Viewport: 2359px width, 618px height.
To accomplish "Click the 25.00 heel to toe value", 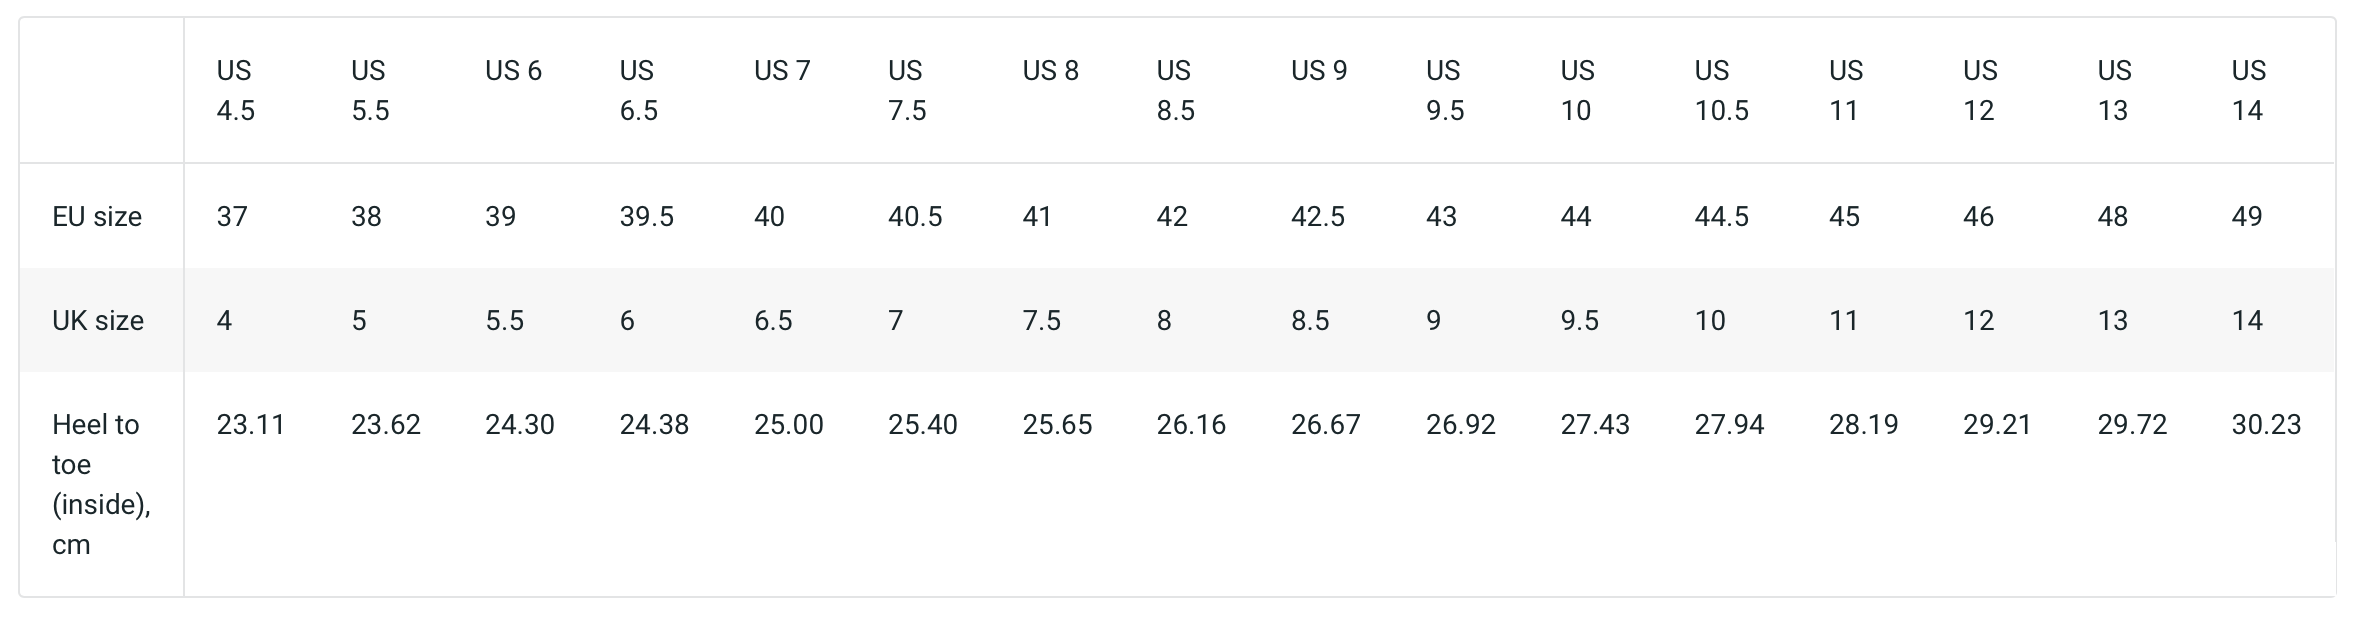I will click(788, 424).
